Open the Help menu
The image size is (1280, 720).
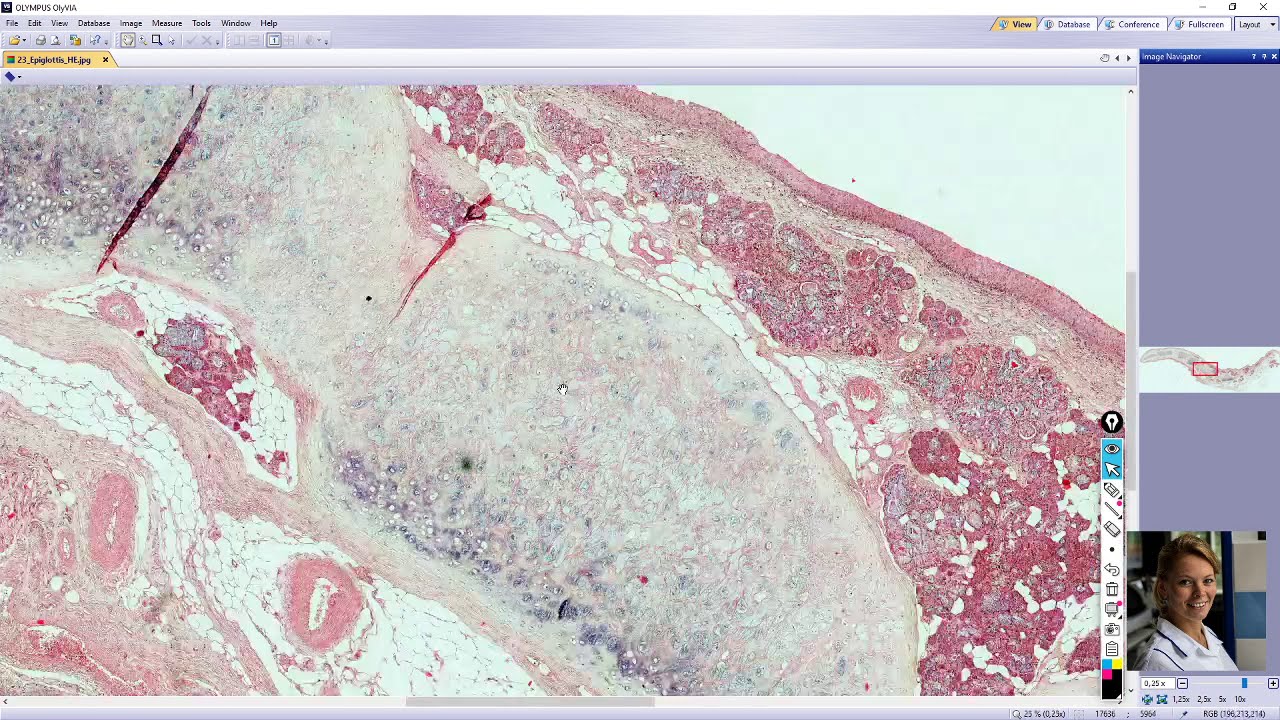click(269, 23)
